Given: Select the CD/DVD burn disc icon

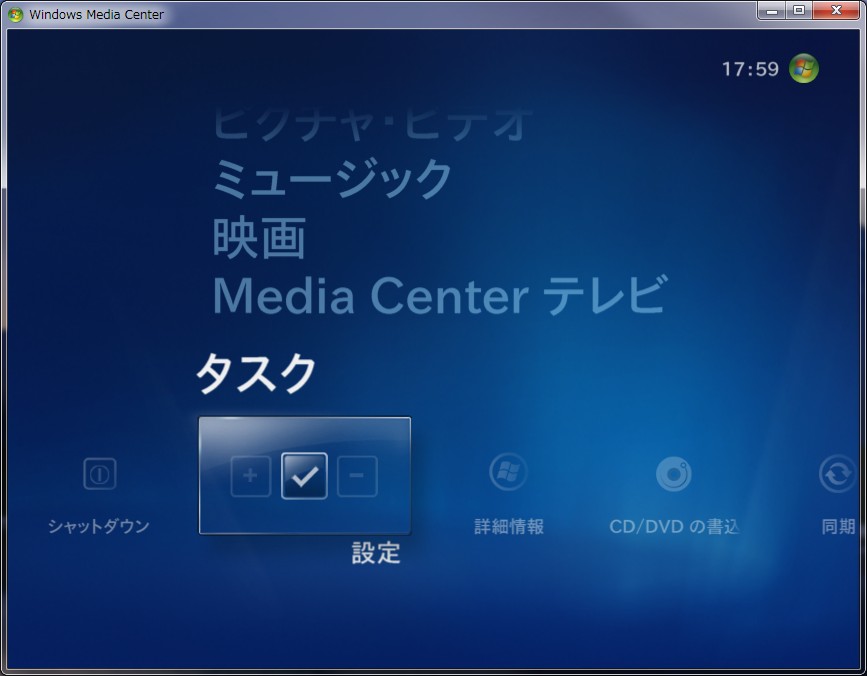Looking at the screenshot, I should [x=673, y=473].
